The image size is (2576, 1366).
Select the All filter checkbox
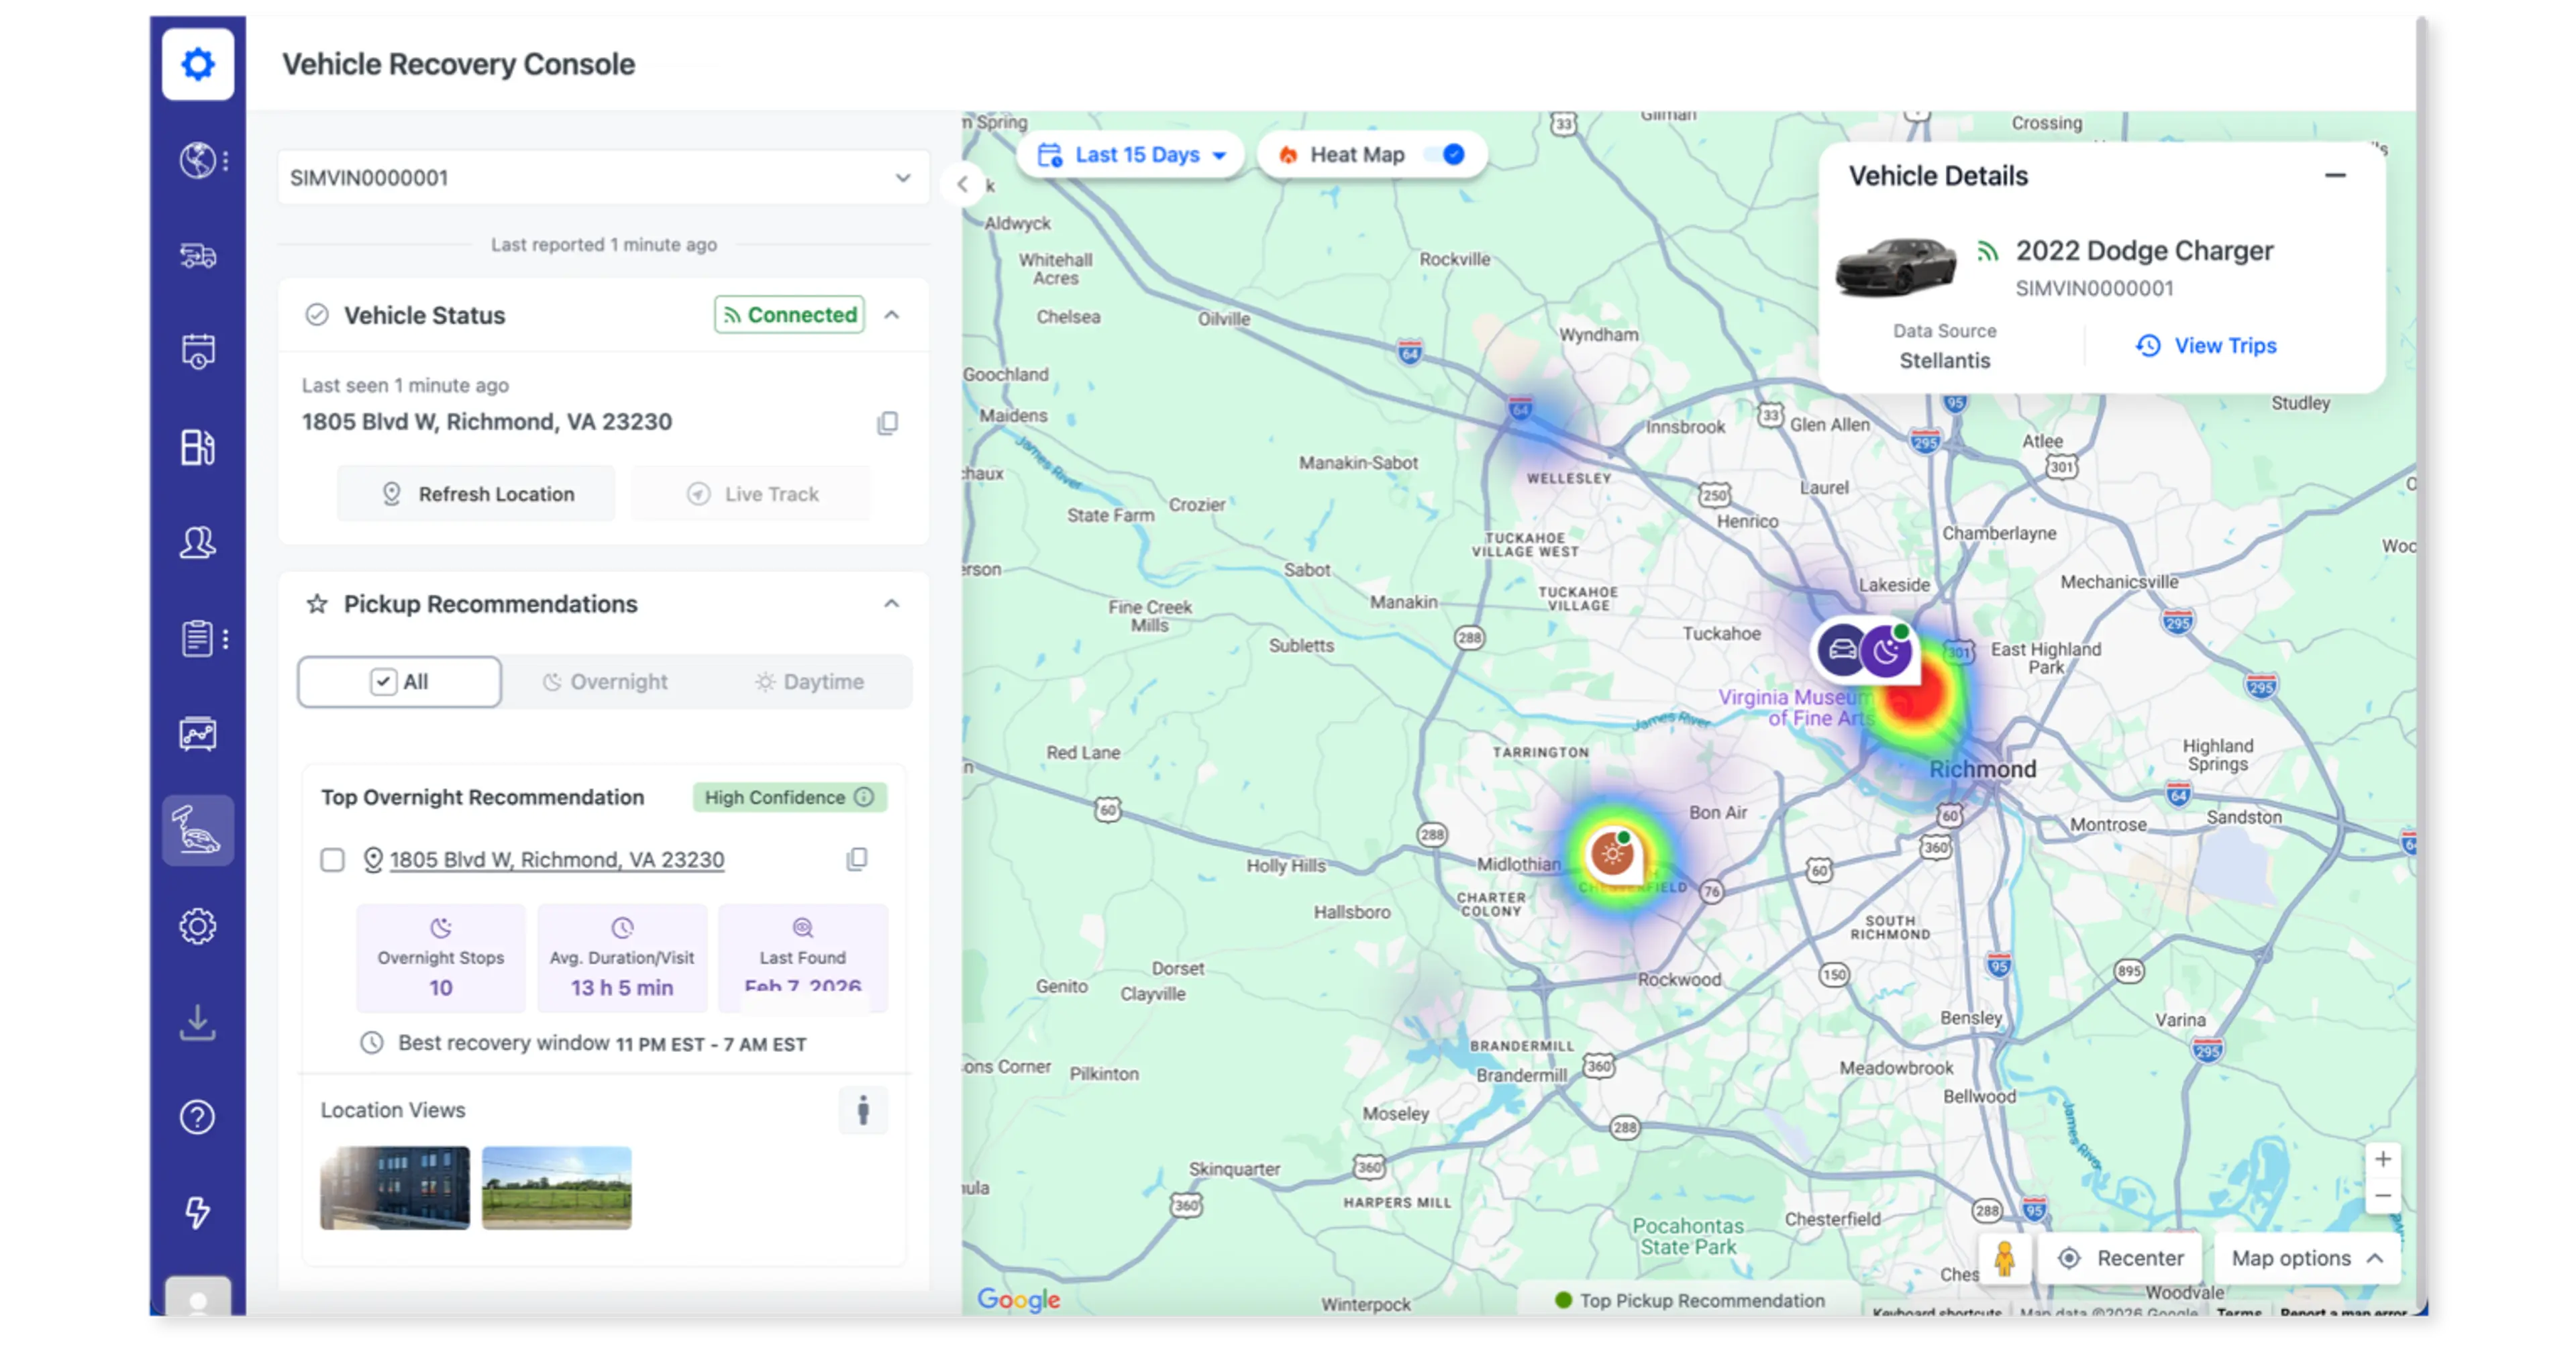[x=384, y=682]
